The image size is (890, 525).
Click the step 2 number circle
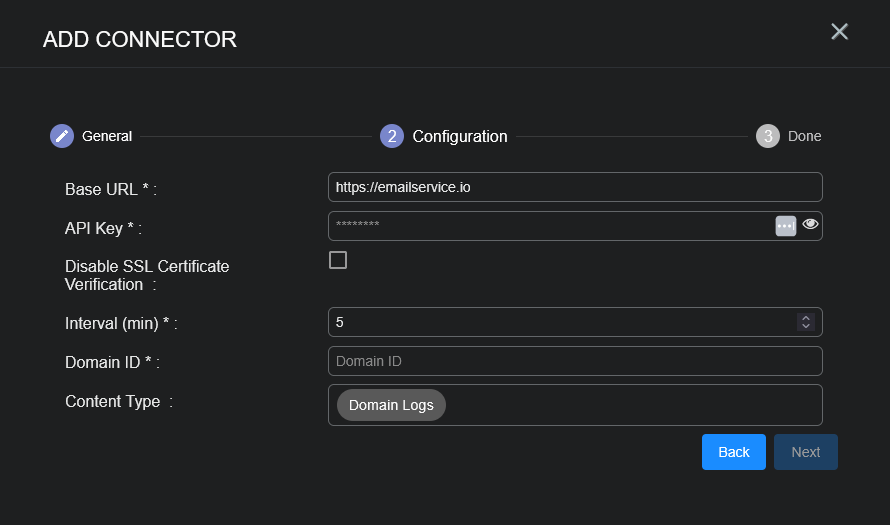tap(392, 136)
